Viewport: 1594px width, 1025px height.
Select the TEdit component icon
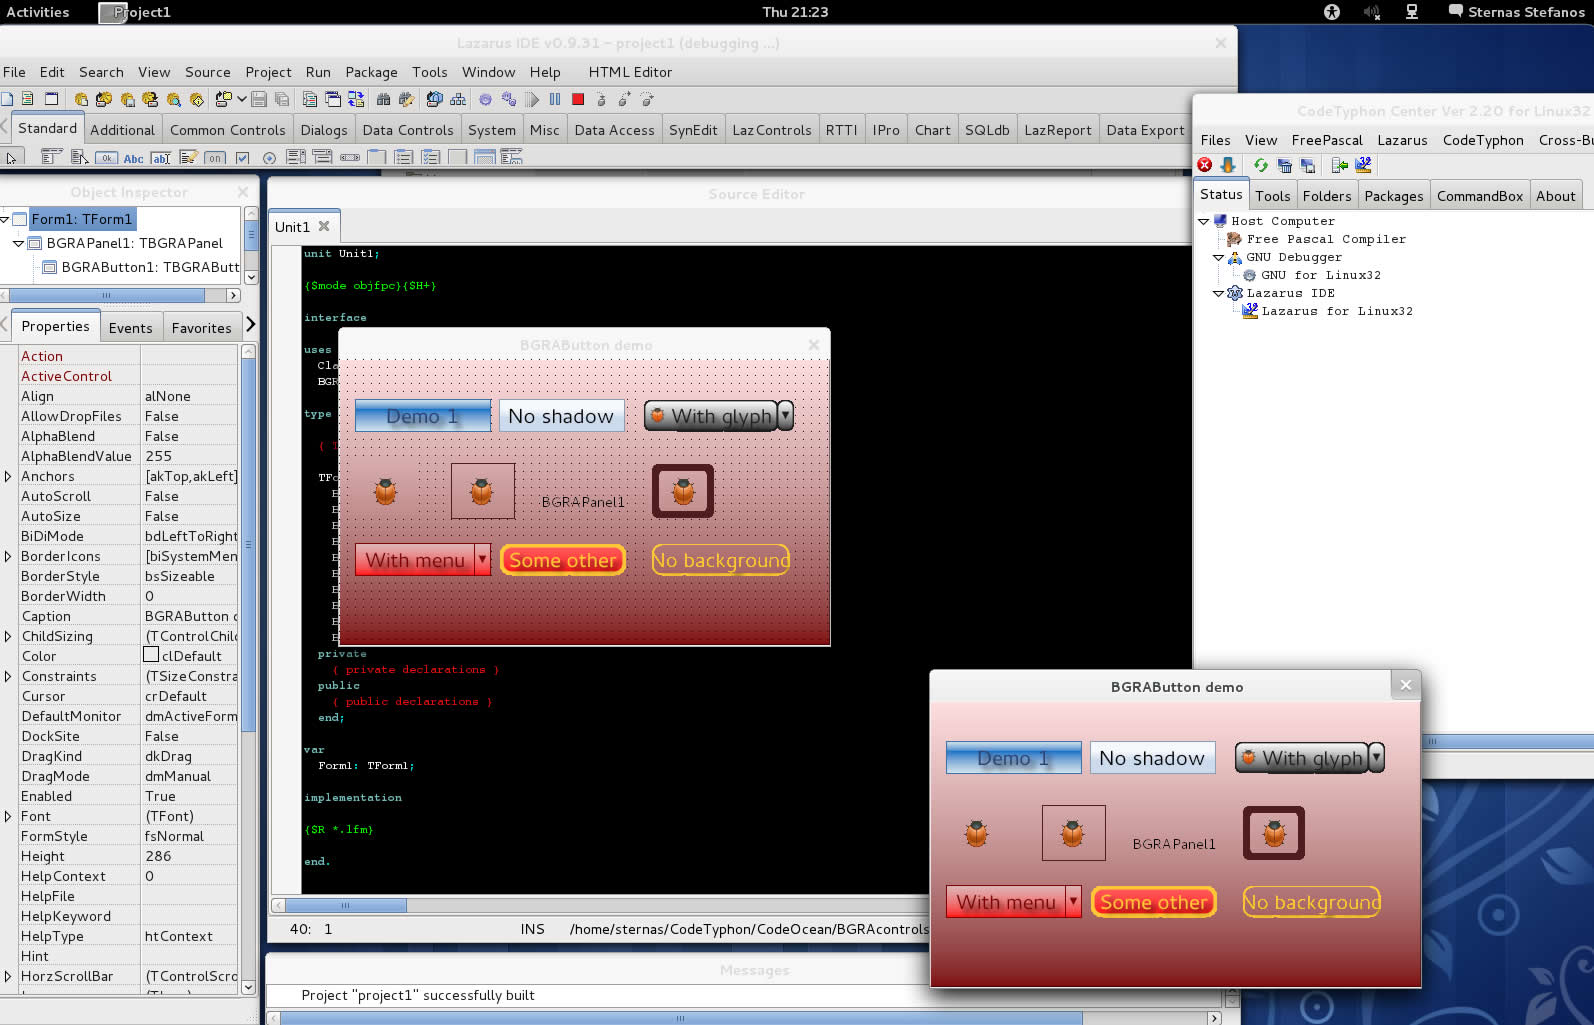(160, 158)
